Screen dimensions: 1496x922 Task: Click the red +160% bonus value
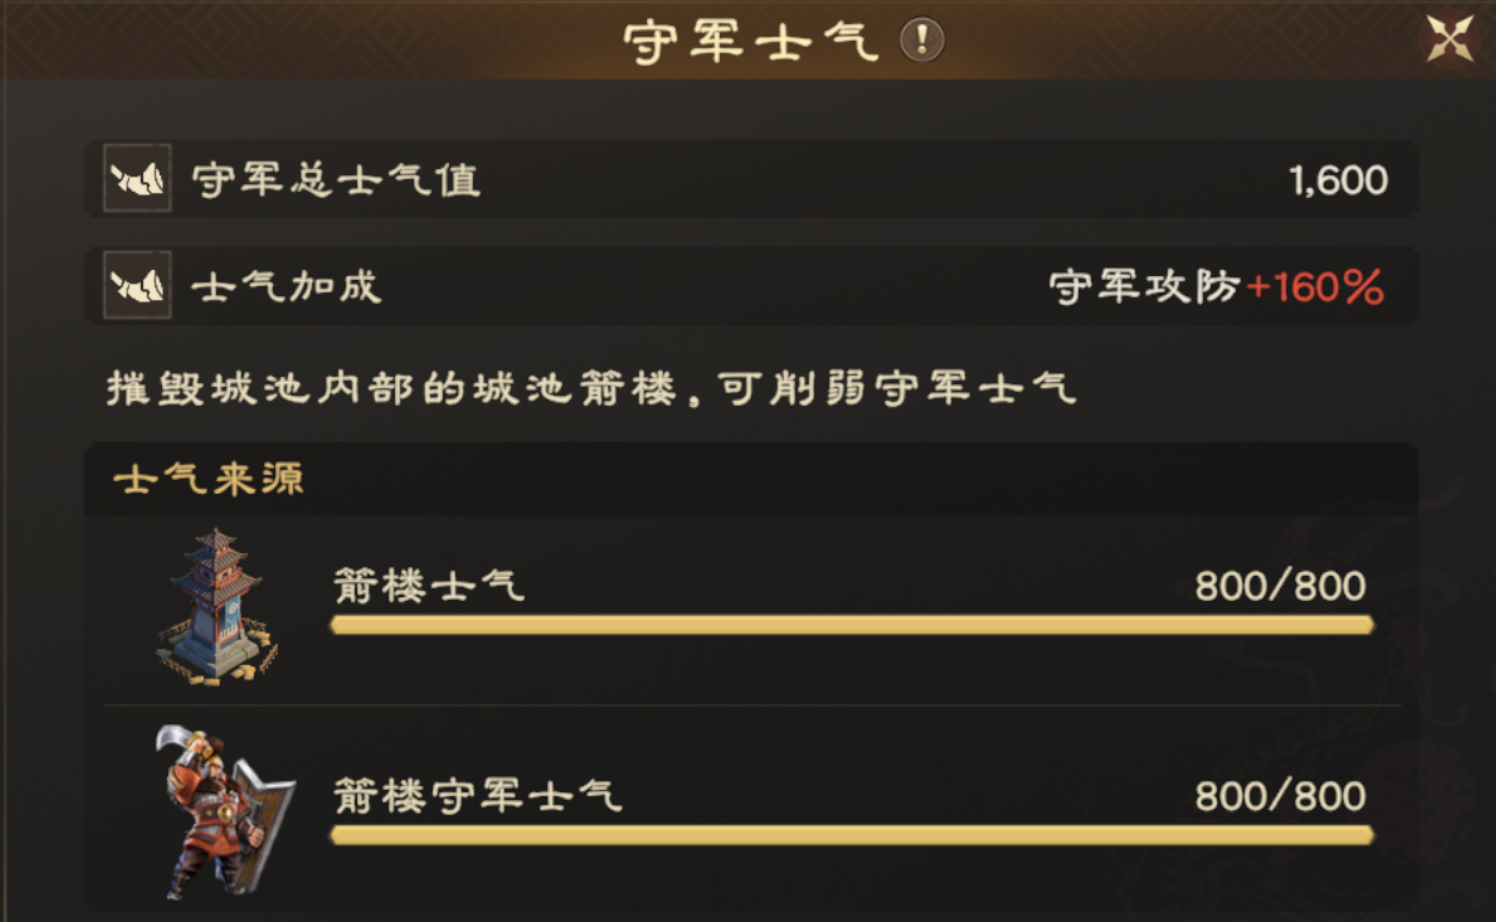(1315, 288)
